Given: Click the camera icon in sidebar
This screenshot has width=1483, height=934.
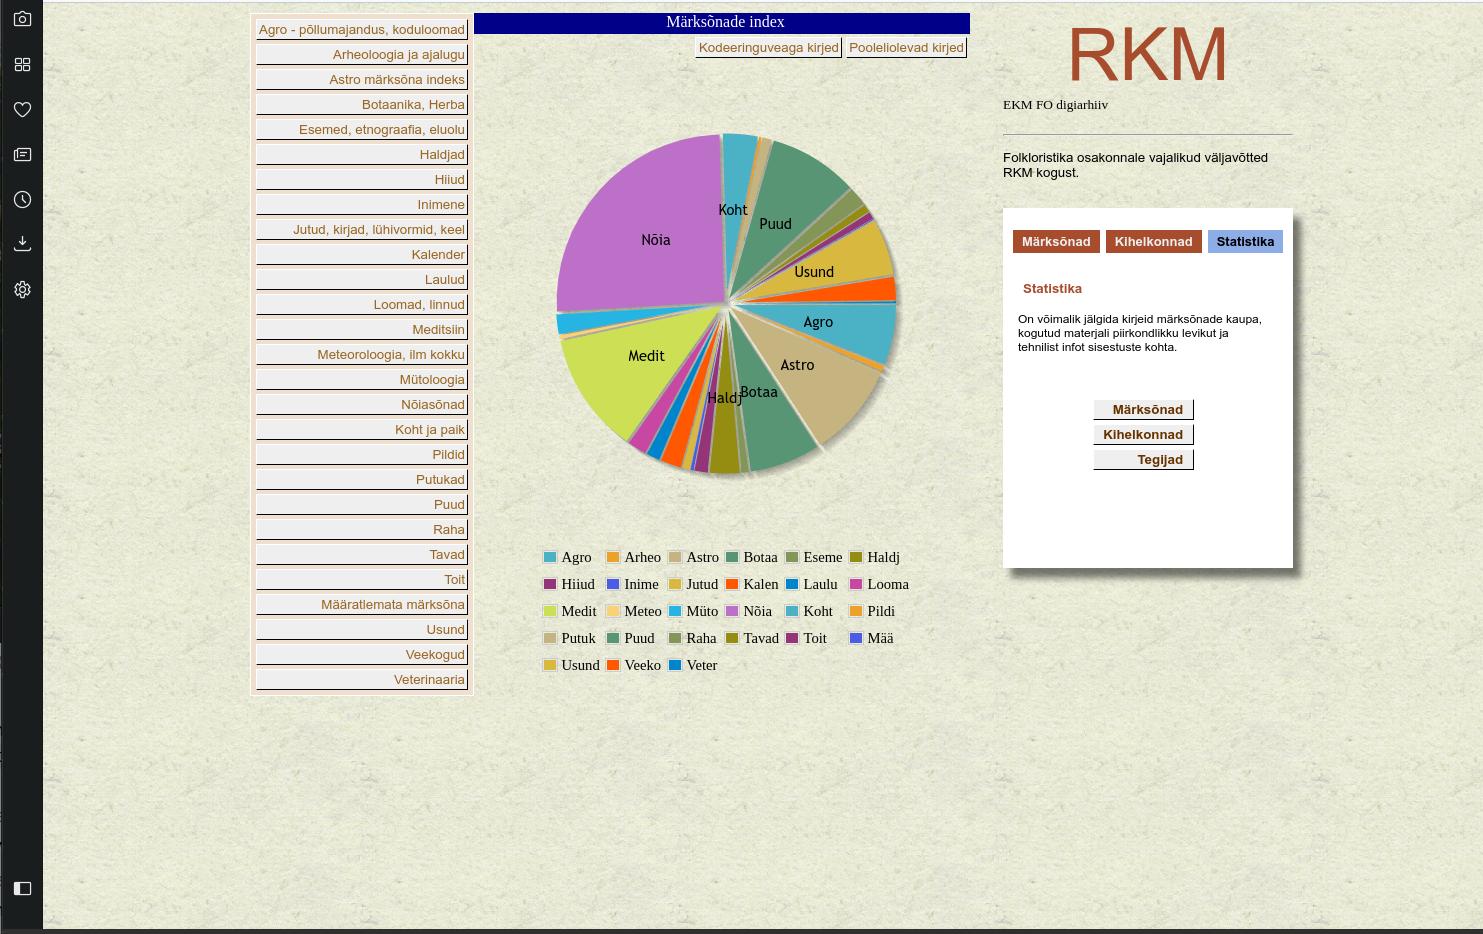Looking at the screenshot, I should [x=22, y=19].
